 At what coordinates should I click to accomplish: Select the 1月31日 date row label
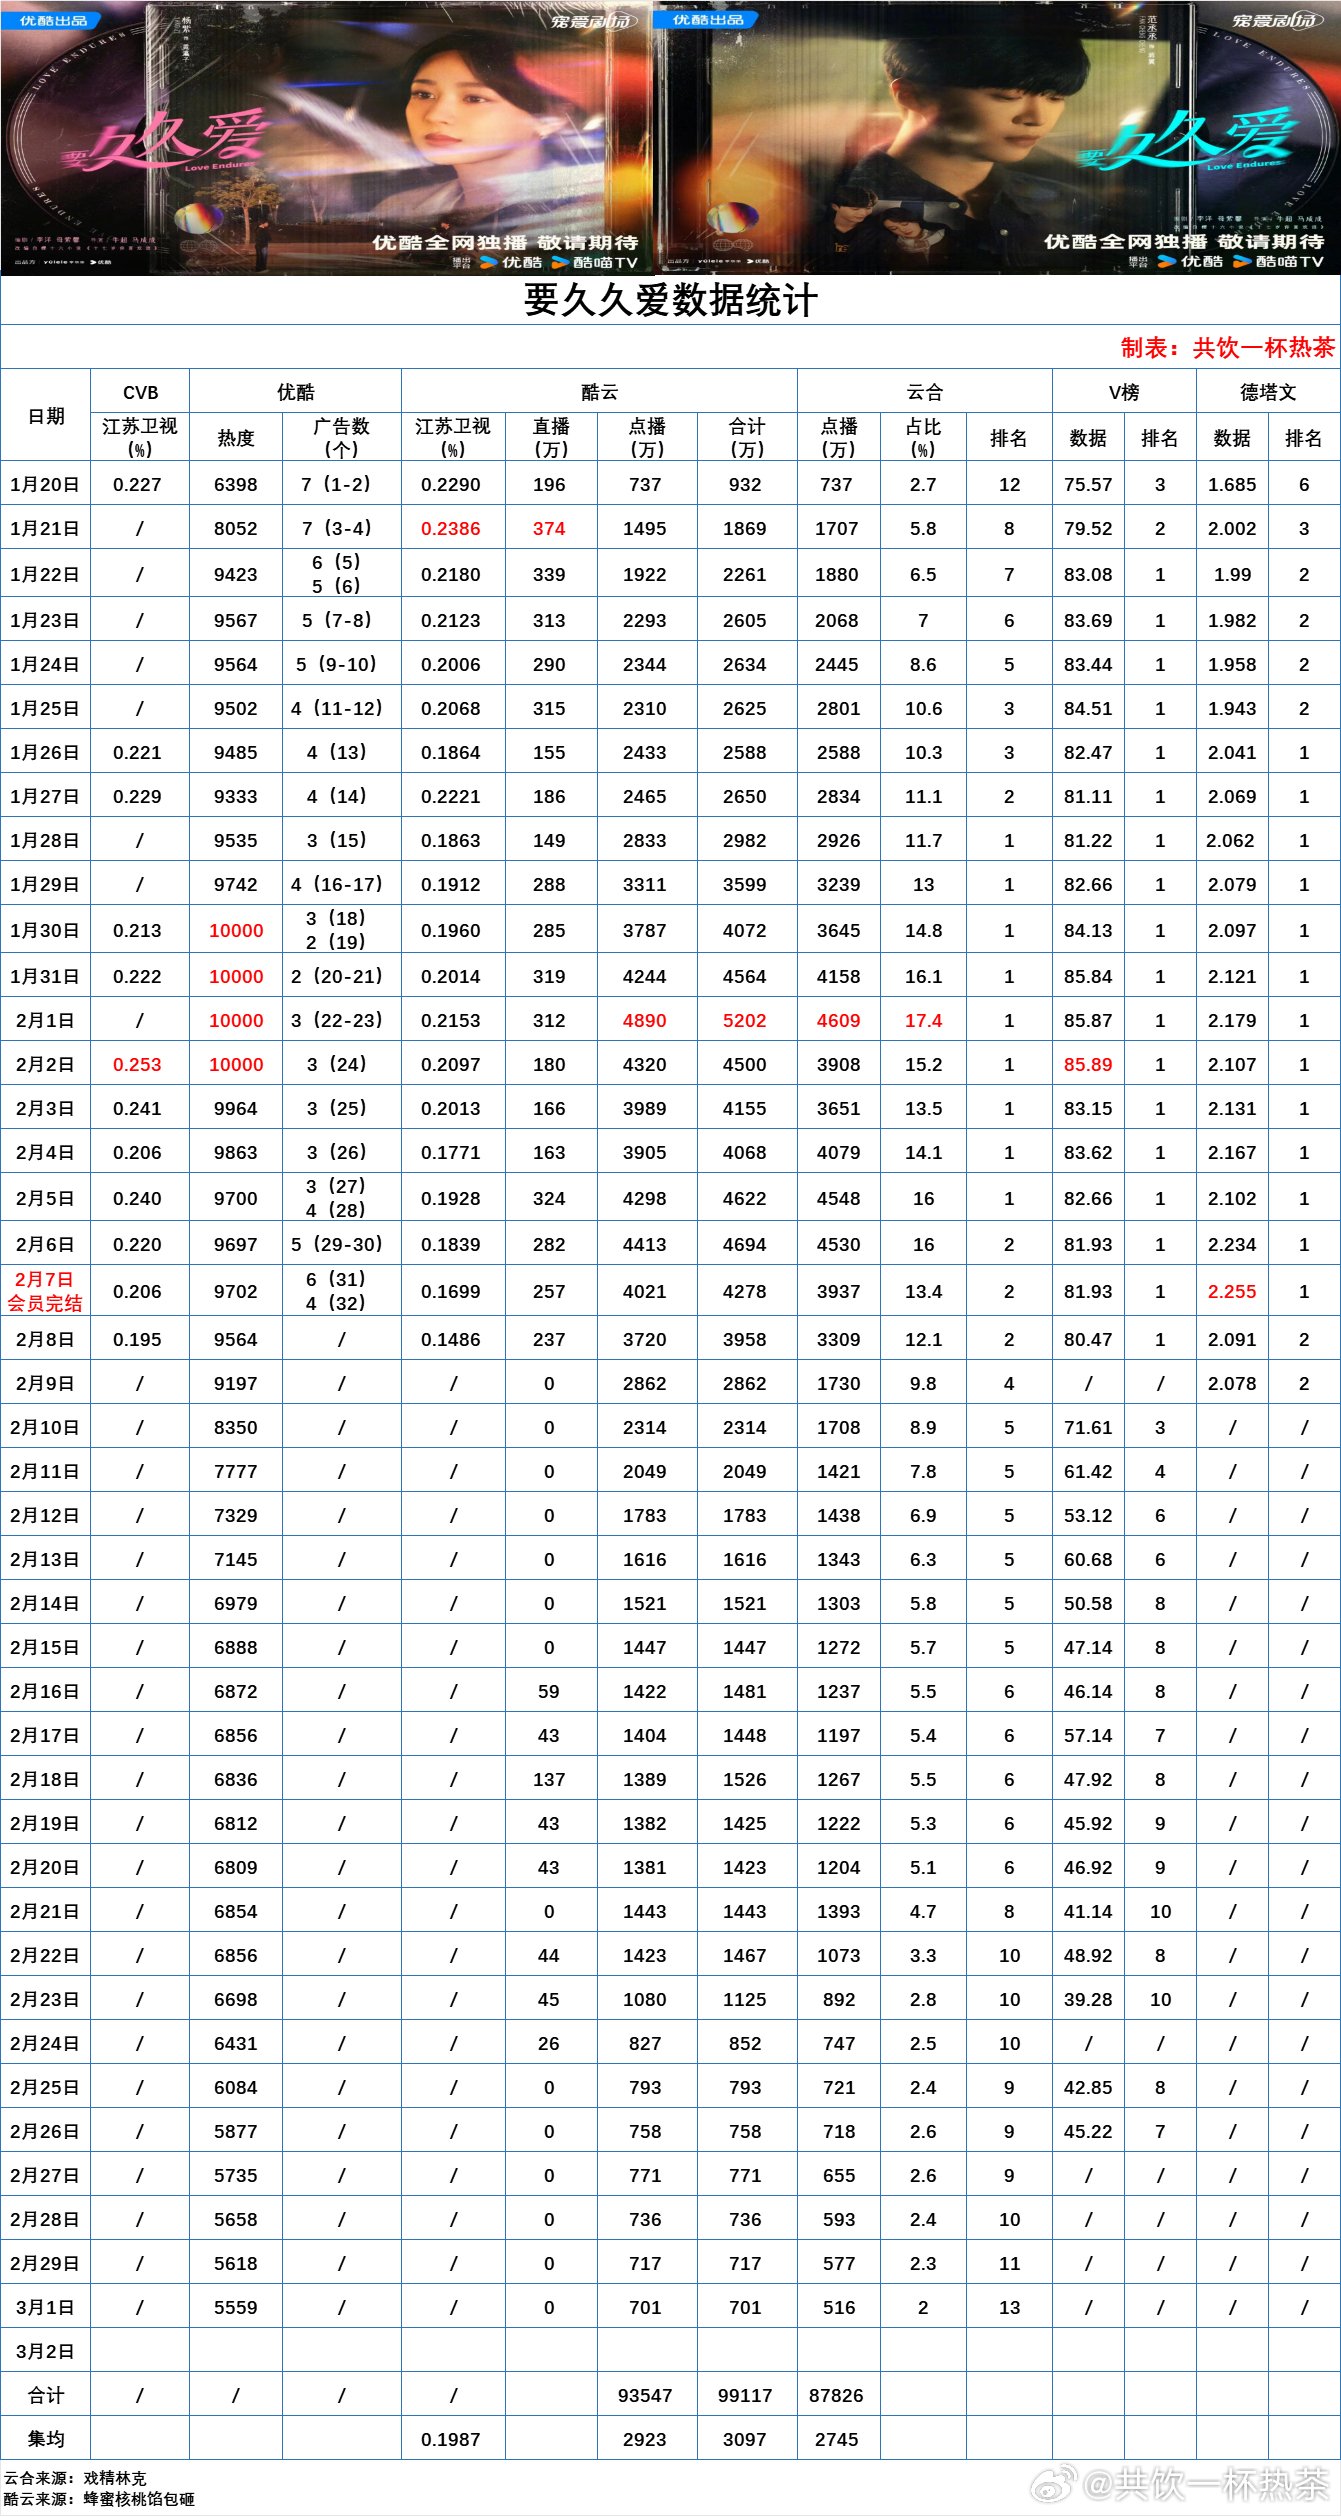45,976
